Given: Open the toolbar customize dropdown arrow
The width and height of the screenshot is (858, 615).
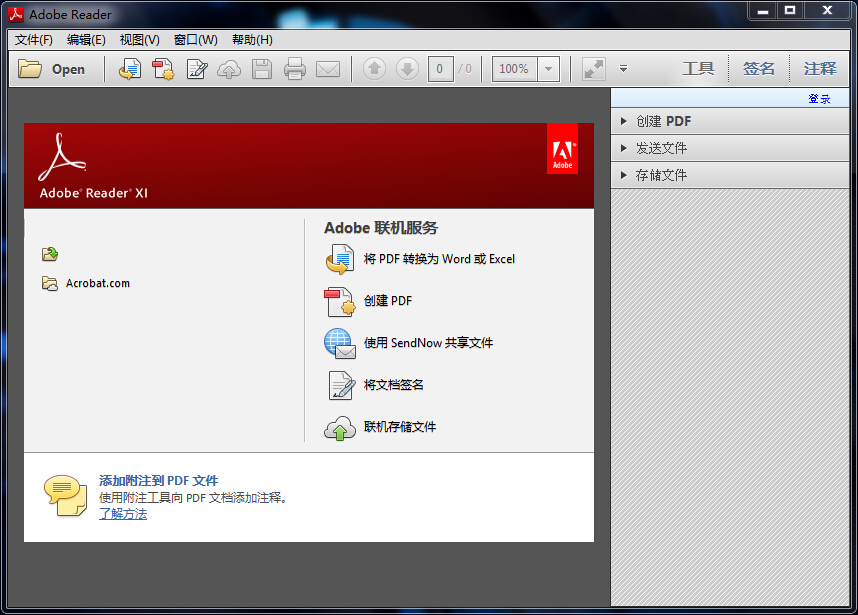Looking at the screenshot, I should tap(623, 69).
